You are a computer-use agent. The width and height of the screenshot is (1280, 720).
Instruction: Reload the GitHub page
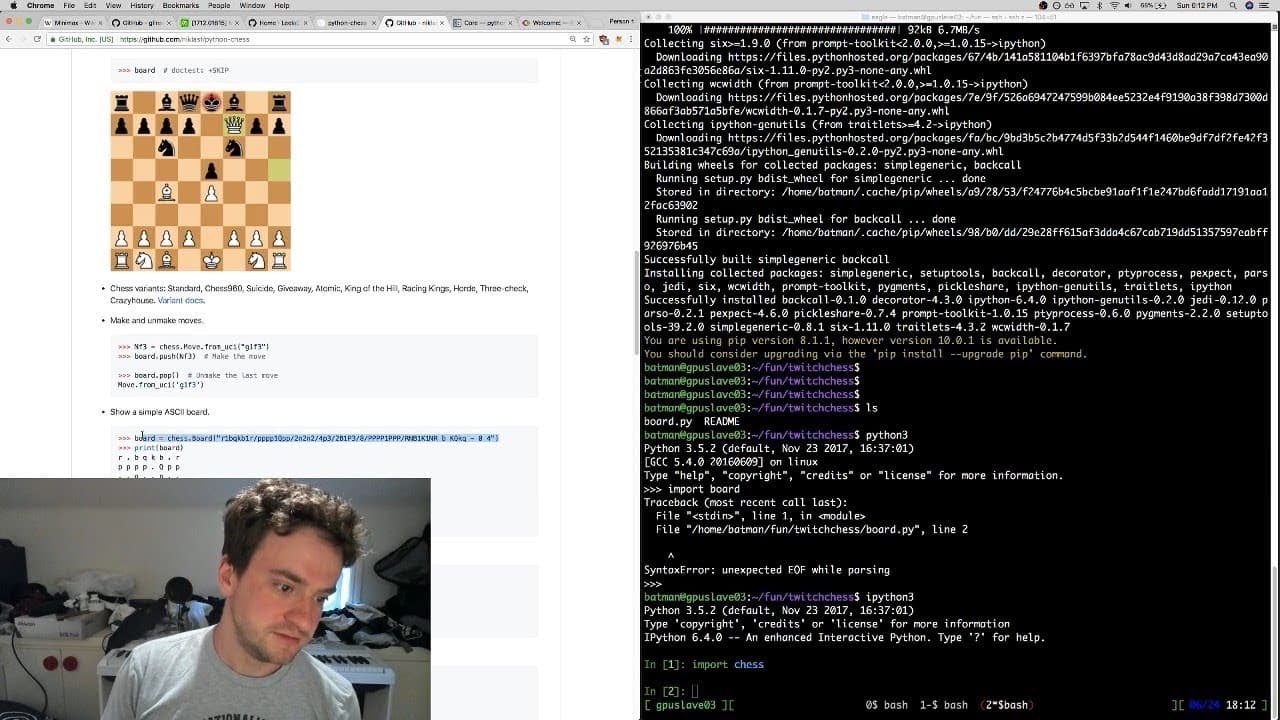tap(37, 39)
